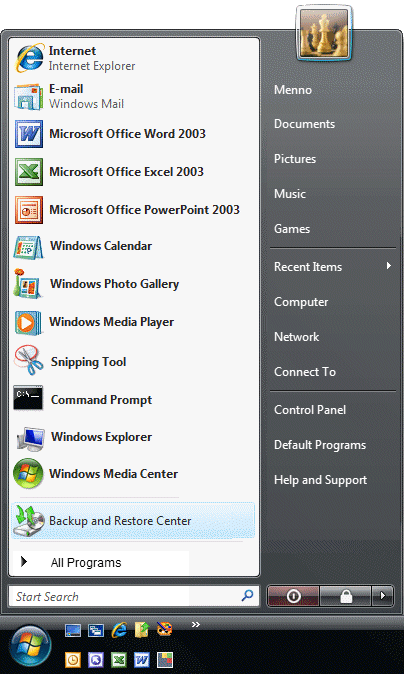404x674 pixels.
Task: Click the colored squares Quick Launch icon
Action: pos(165,659)
